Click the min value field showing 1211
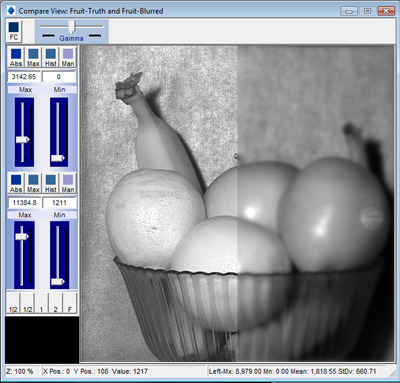 pyautogui.click(x=60, y=203)
